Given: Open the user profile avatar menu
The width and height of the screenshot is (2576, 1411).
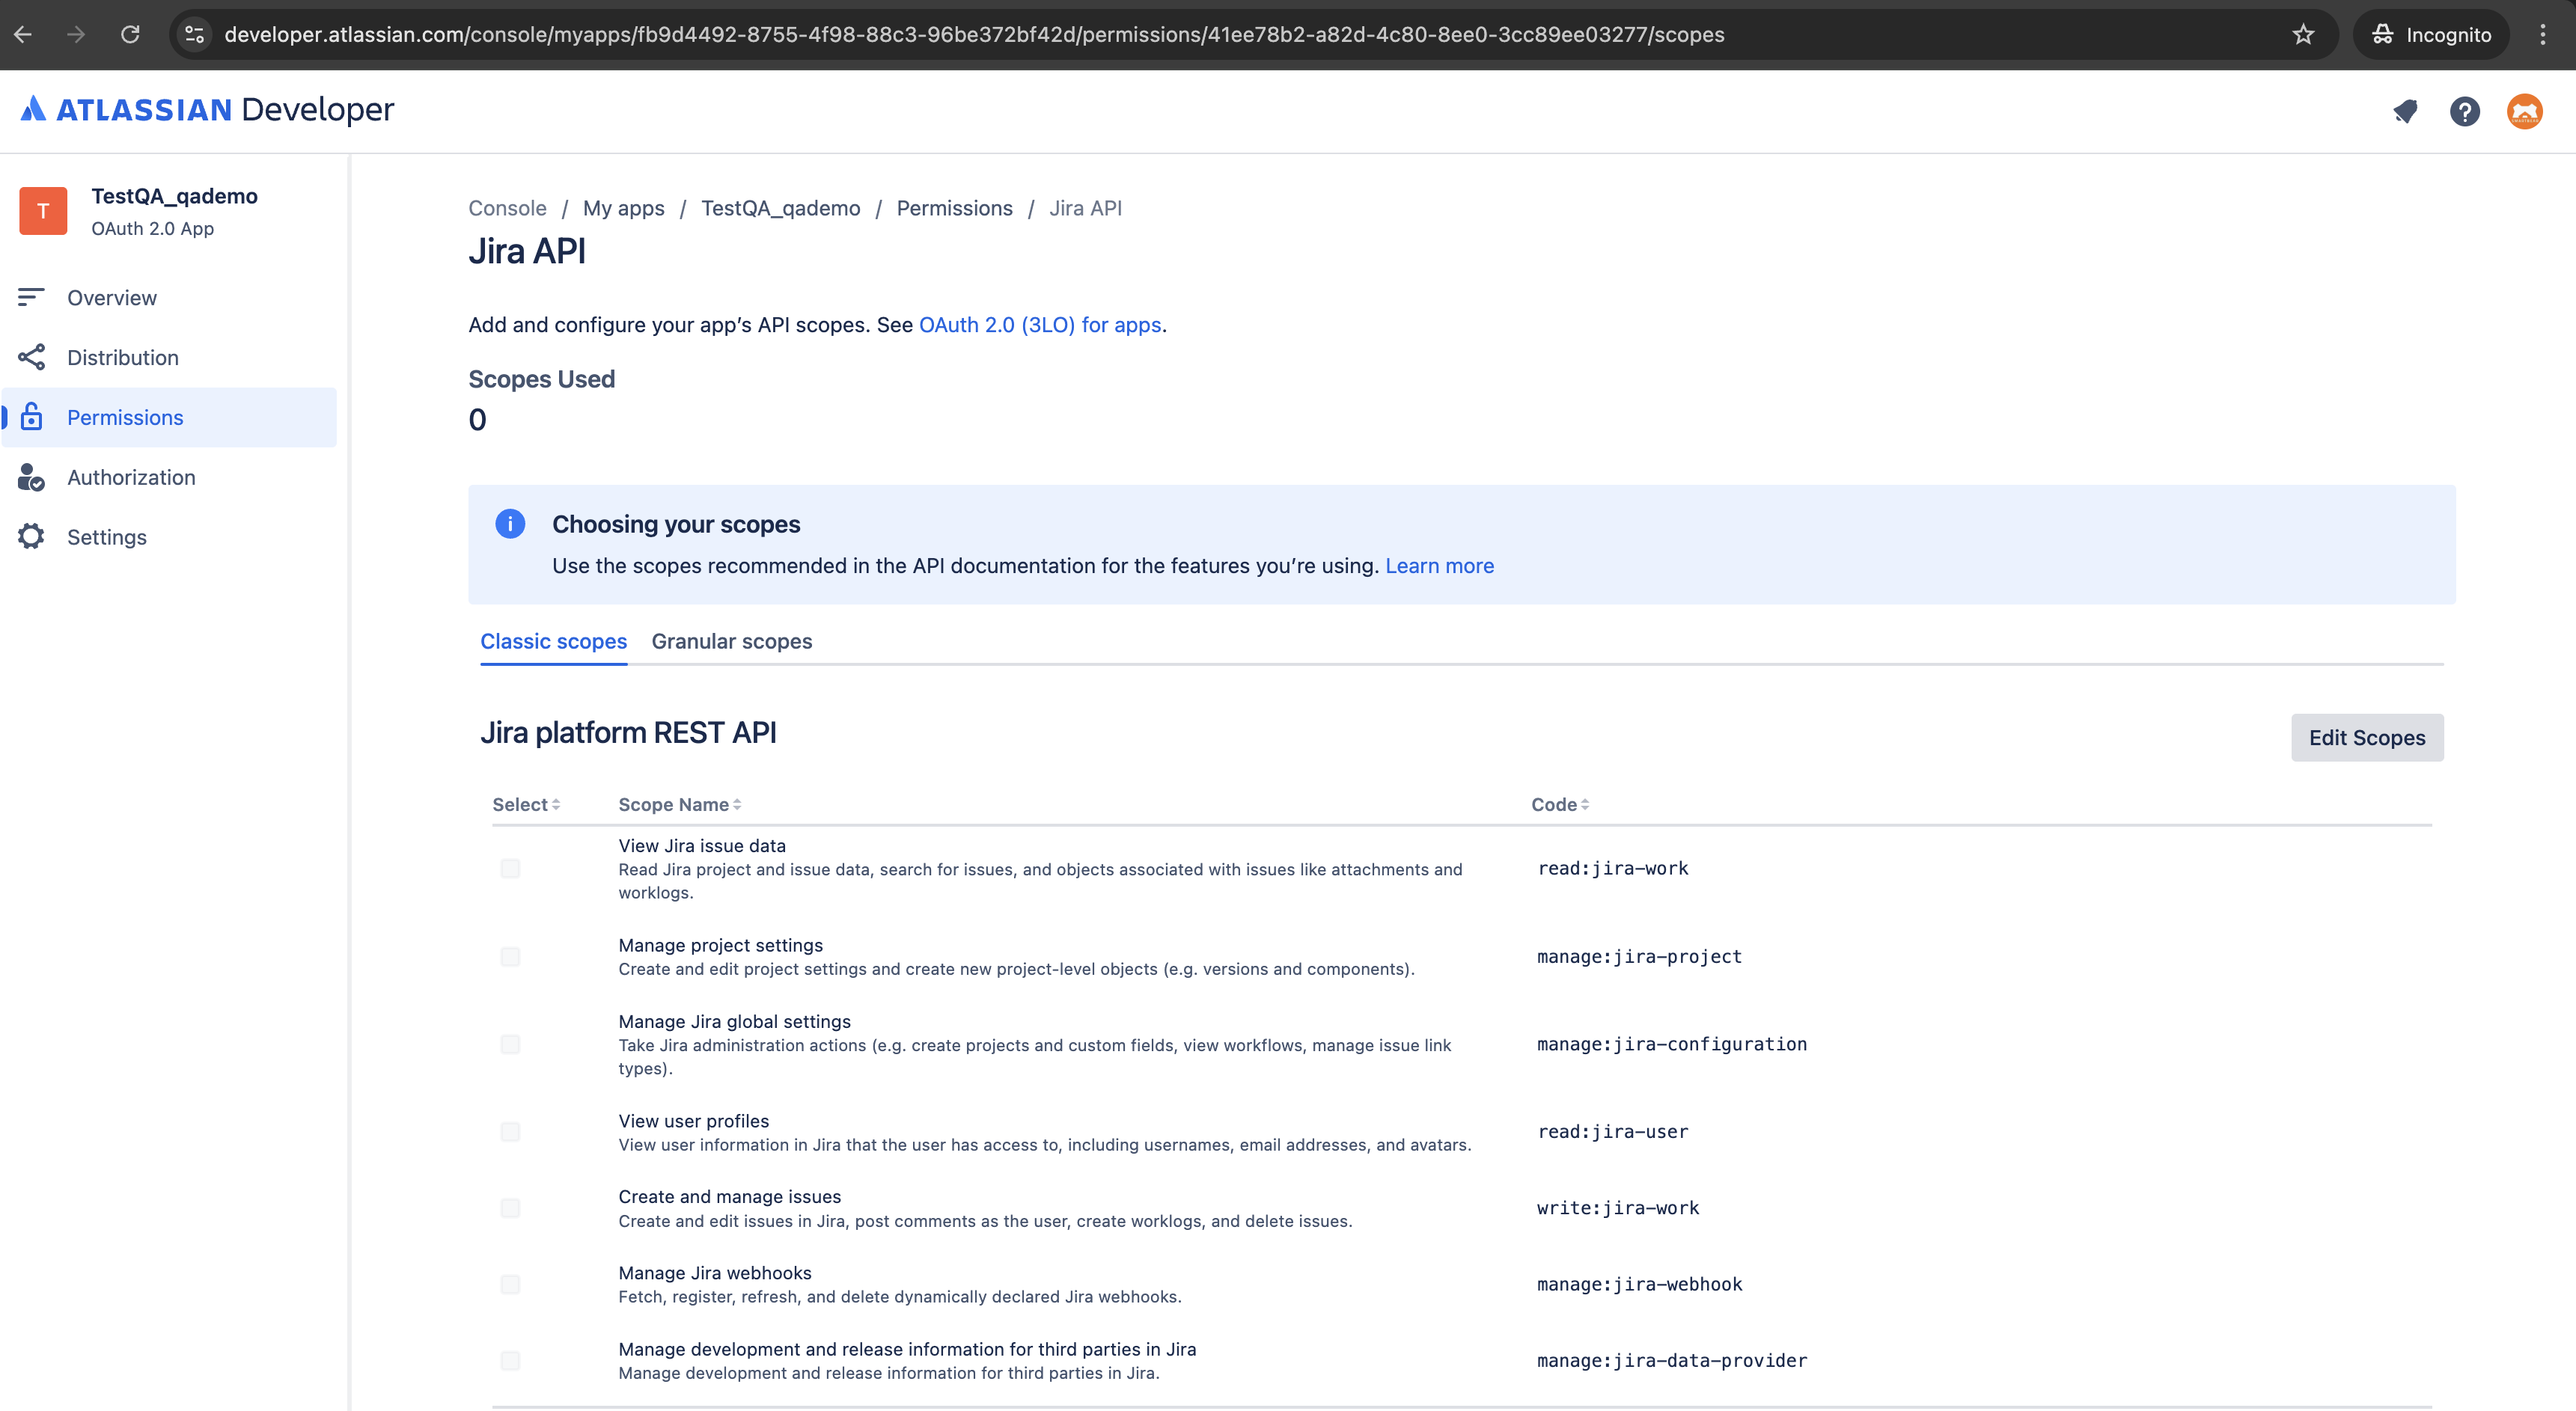Looking at the screenshot, I should 2526,111.
